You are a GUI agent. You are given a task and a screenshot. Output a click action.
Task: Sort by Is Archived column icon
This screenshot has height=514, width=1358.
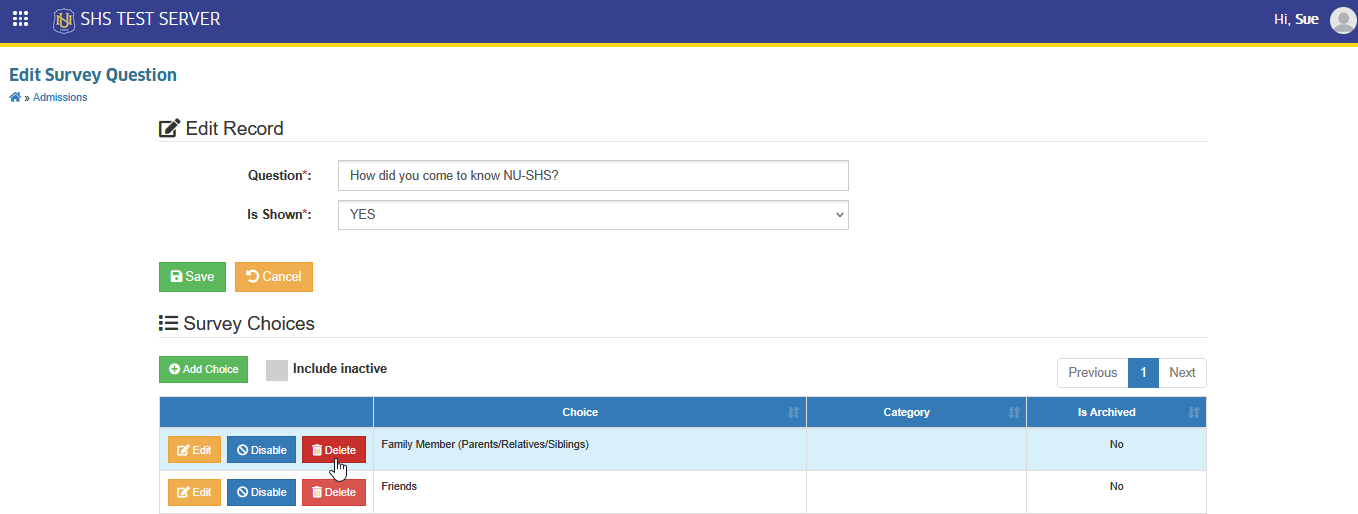(x=1193, y=412)
